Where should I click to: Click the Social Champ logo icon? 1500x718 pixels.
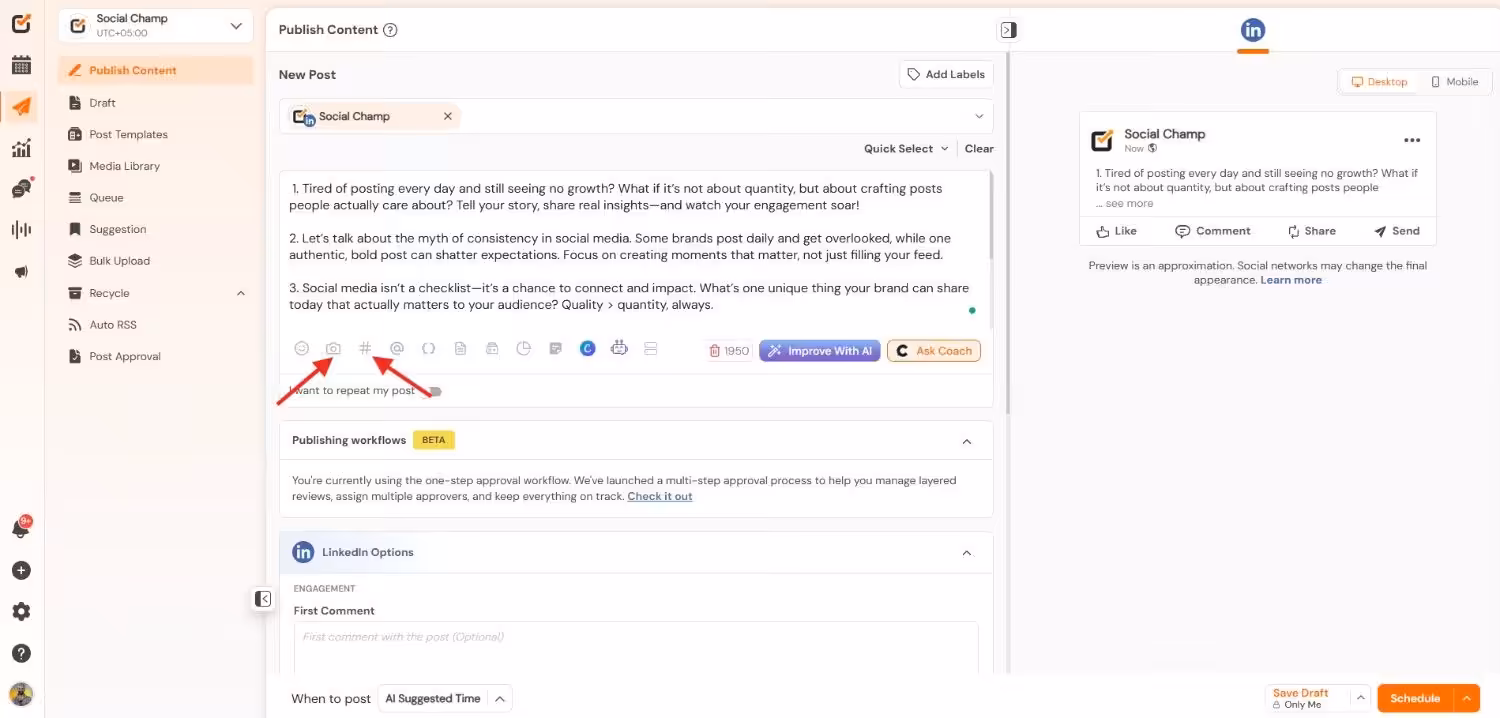click(21, 24)
